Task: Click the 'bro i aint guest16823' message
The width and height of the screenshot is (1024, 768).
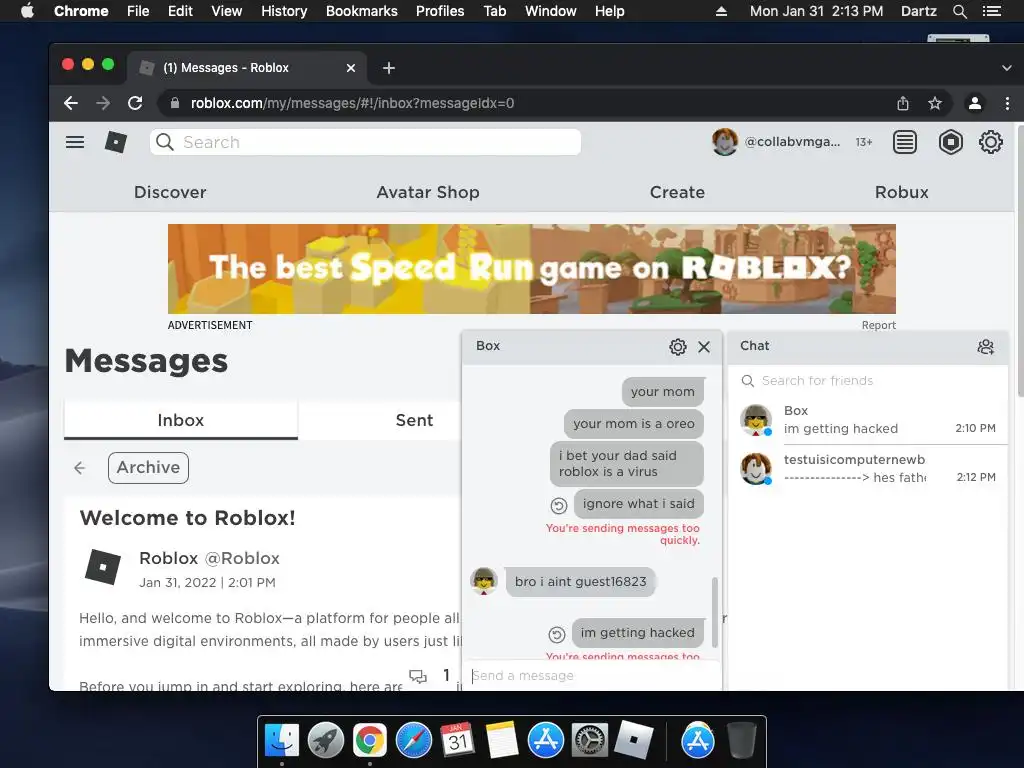Action: click(580, 582)
